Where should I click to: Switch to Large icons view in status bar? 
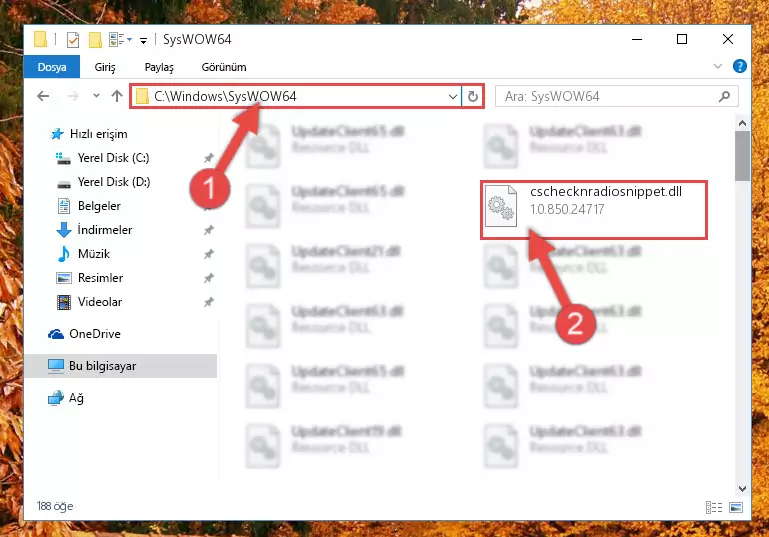click(736, 507)
